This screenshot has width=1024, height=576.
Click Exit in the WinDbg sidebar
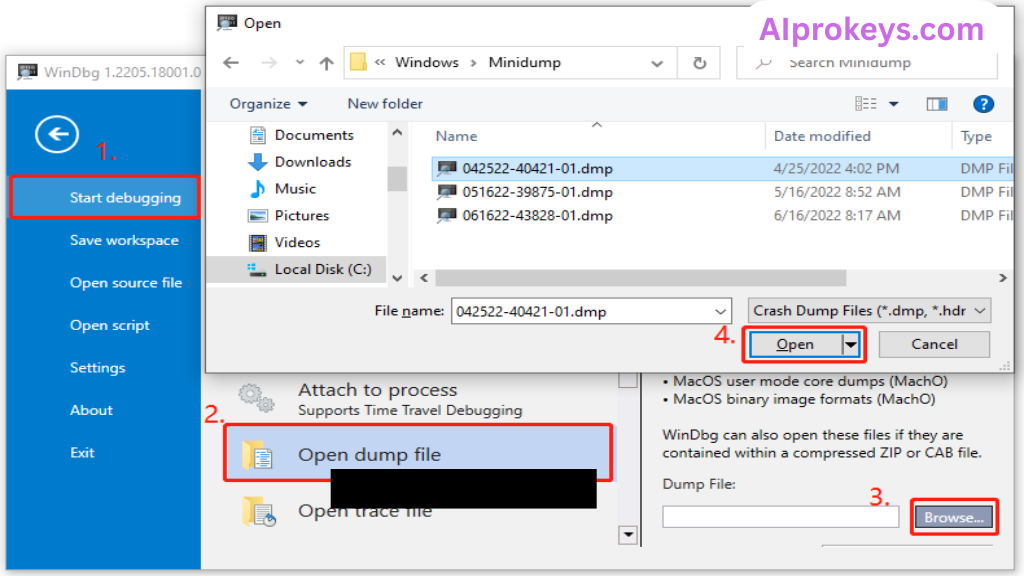(x=82, y=453)
